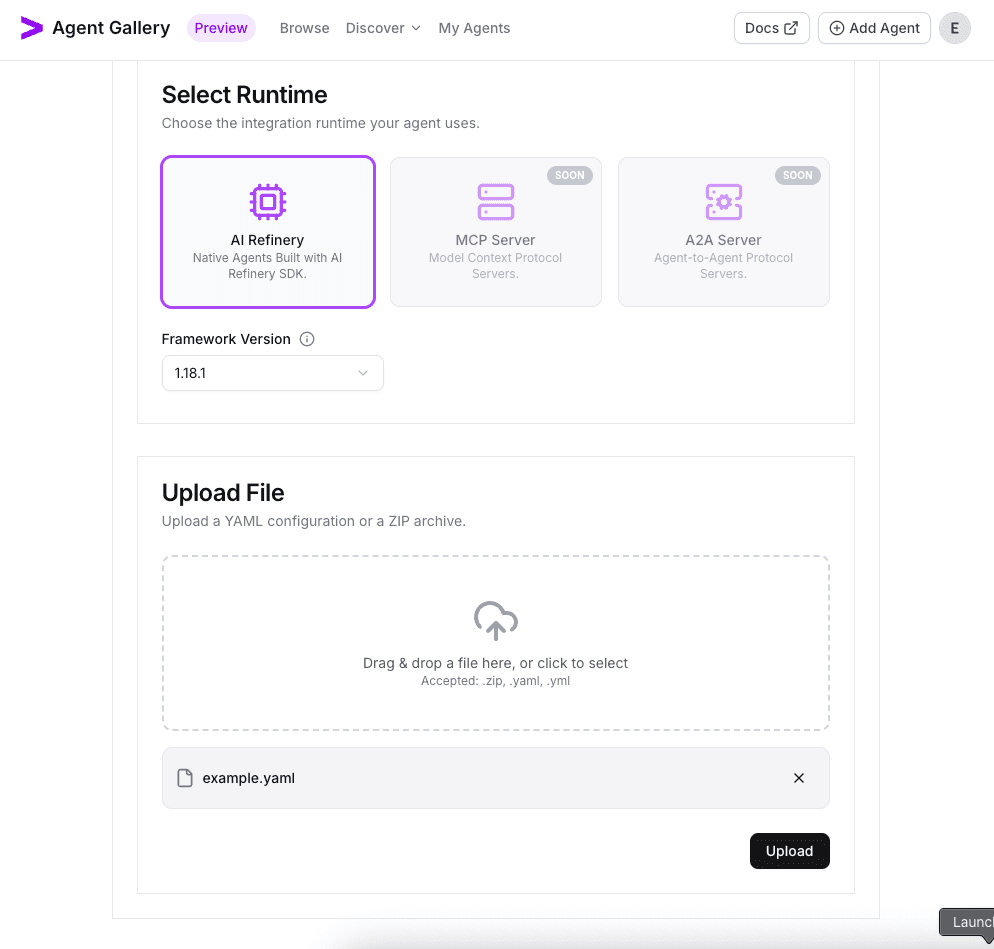994x949 pixels.
Task: Remove example.yaml using the X icon
Action: pos(799,778)
